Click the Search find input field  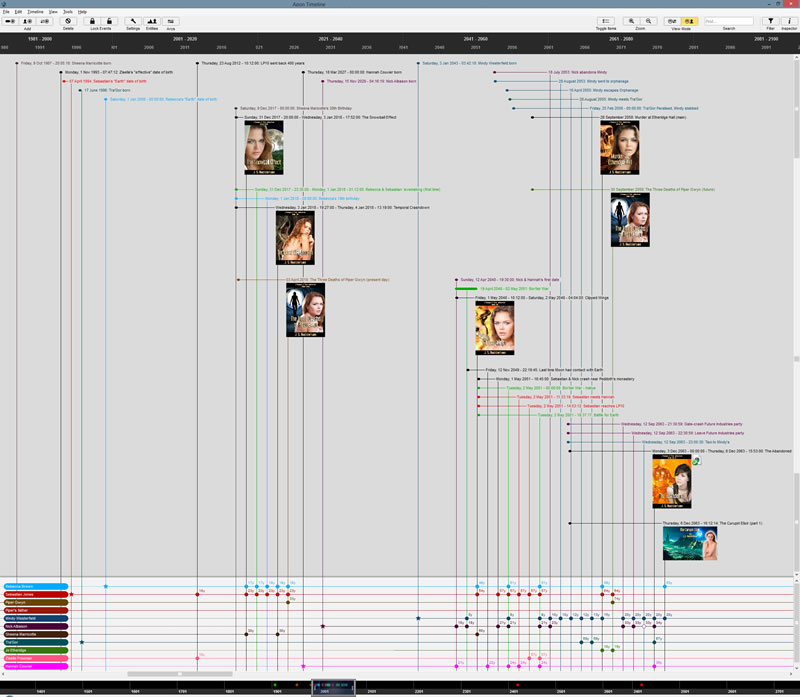[729, 21]
